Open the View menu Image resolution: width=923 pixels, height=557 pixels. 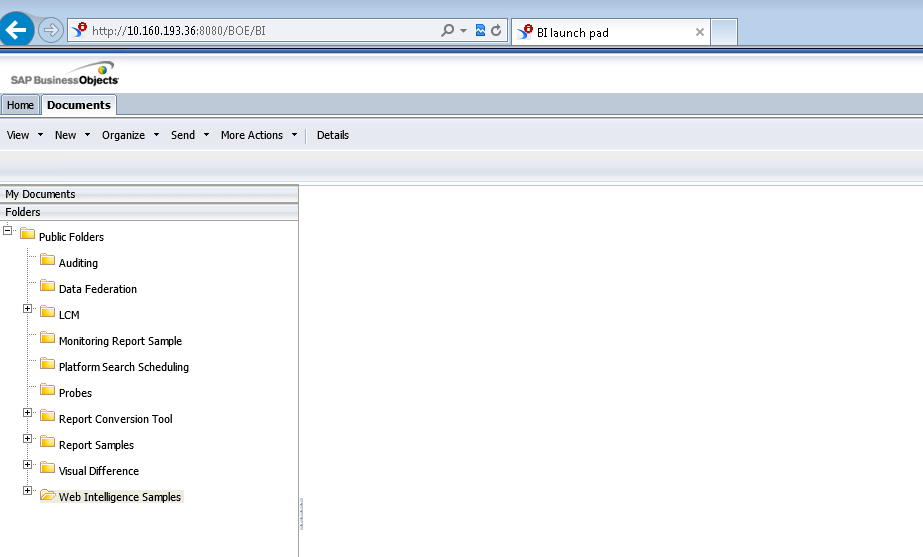(x=18, y=135)
